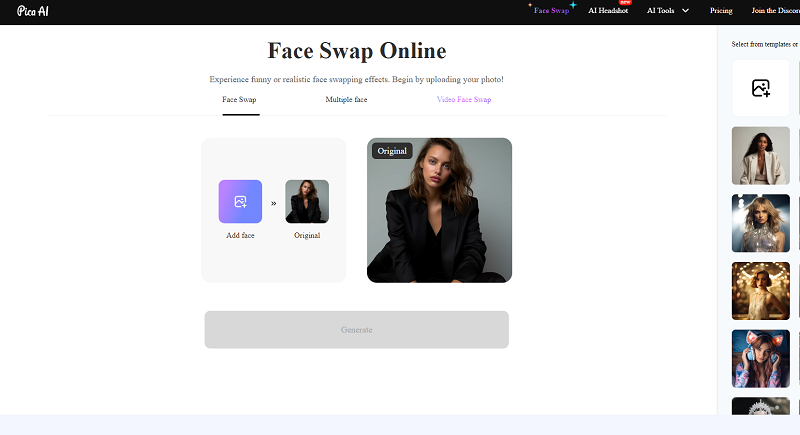This screenshot has height=435, width=800.
Task: Click the Pica AI logo
Action: (x=33, y=11)
